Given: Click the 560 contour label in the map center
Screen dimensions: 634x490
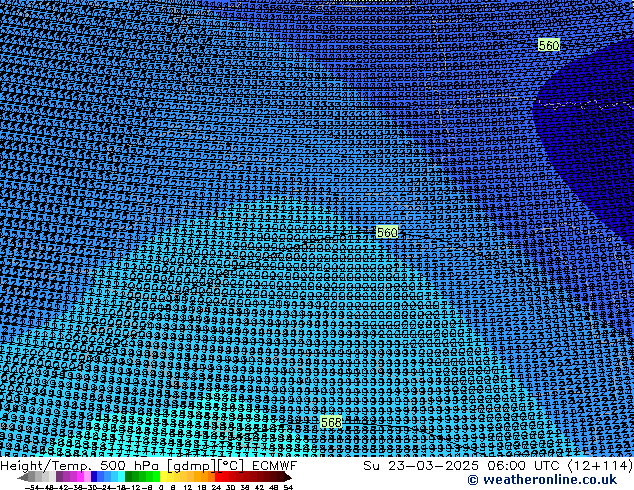Looking at the screenshot, I should coord(387,232).
